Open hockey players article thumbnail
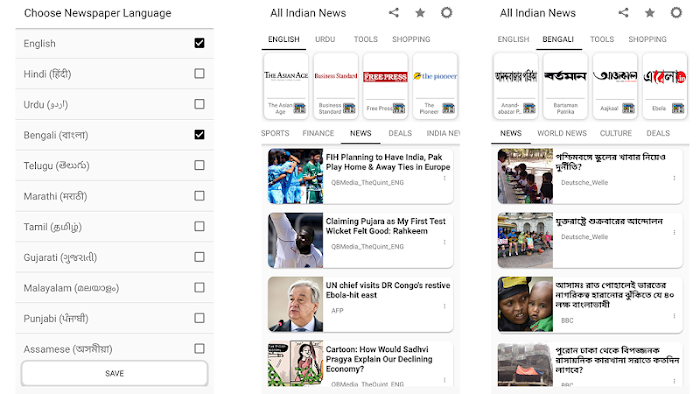 coord(295,176)
